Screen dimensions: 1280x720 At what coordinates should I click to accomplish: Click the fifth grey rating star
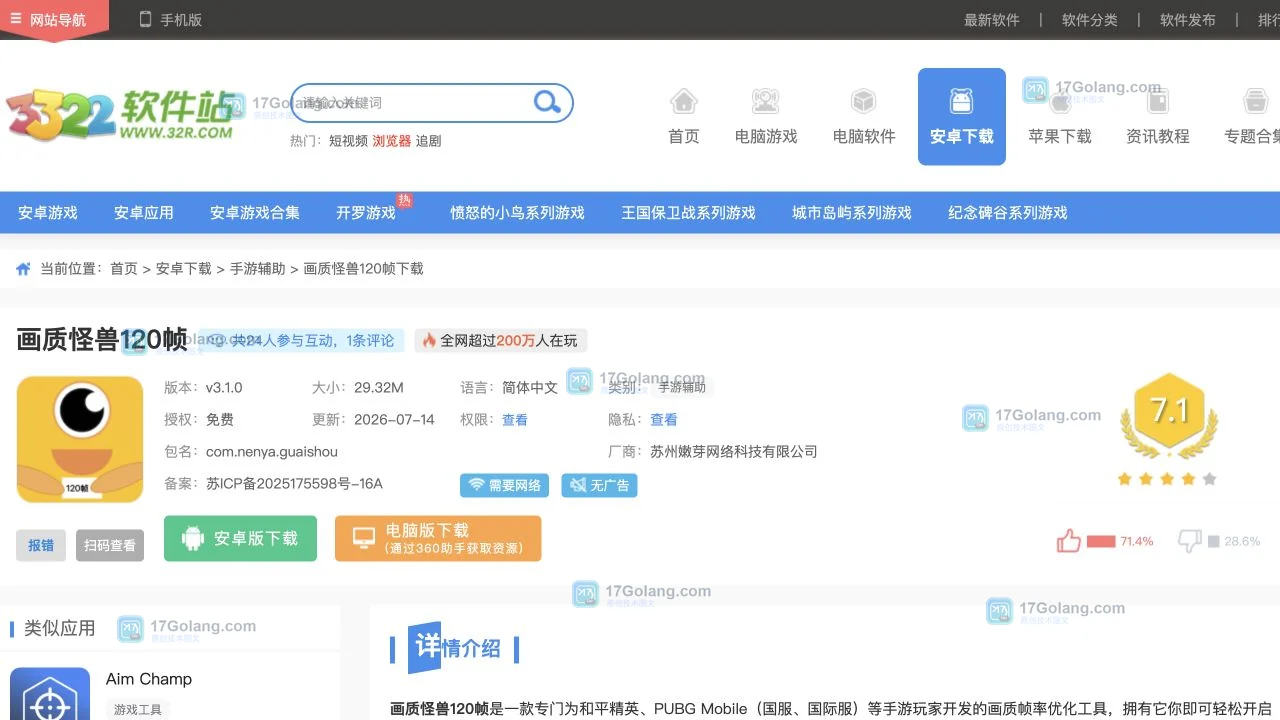click(1209, 479)
